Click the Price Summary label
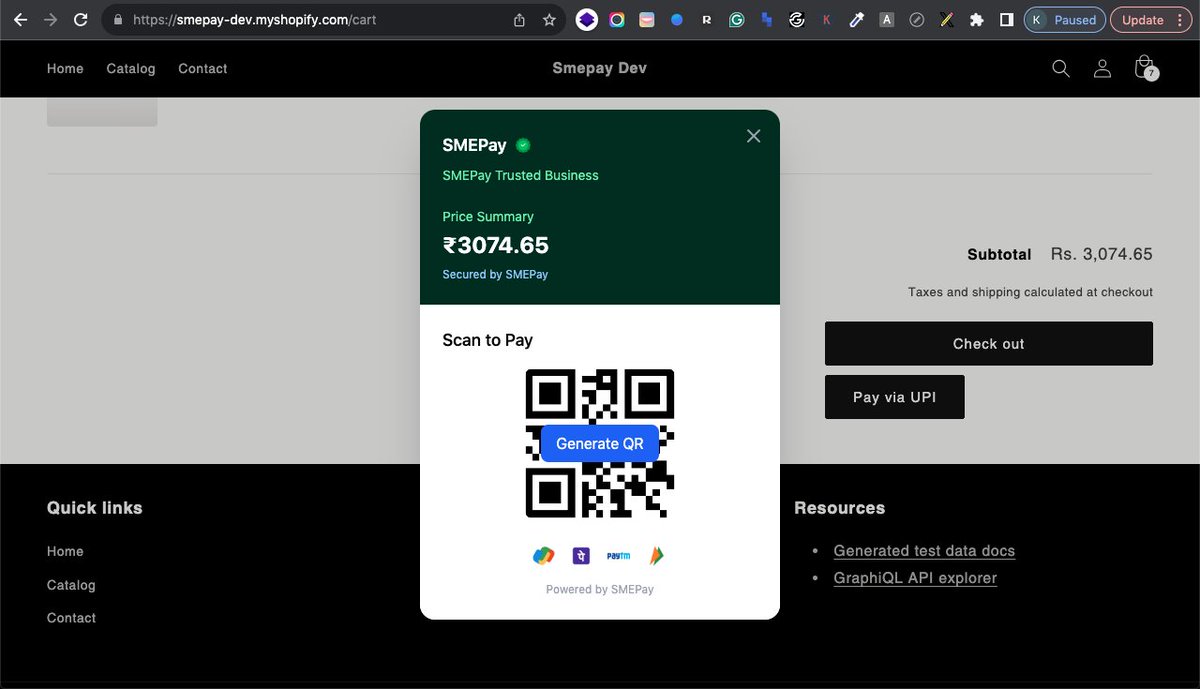The image size is (1200, 689). (488, 216)
